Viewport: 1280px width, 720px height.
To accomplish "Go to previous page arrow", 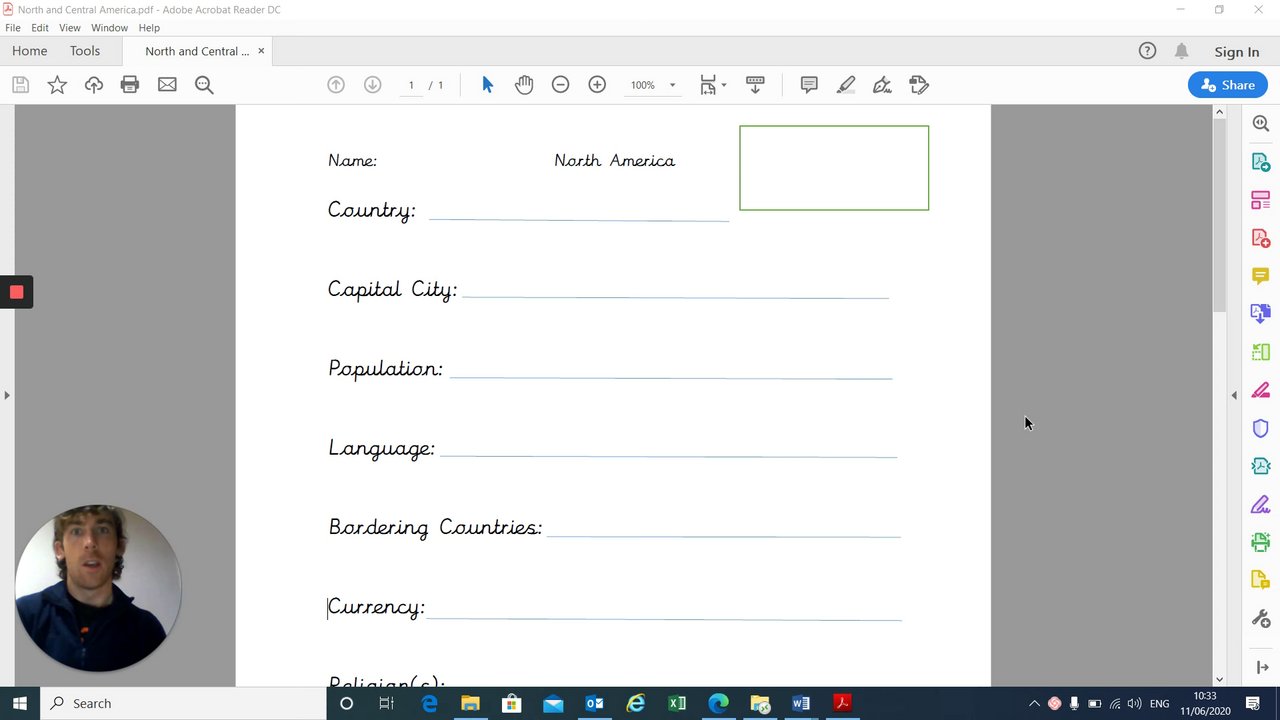I will click(336, 85).
